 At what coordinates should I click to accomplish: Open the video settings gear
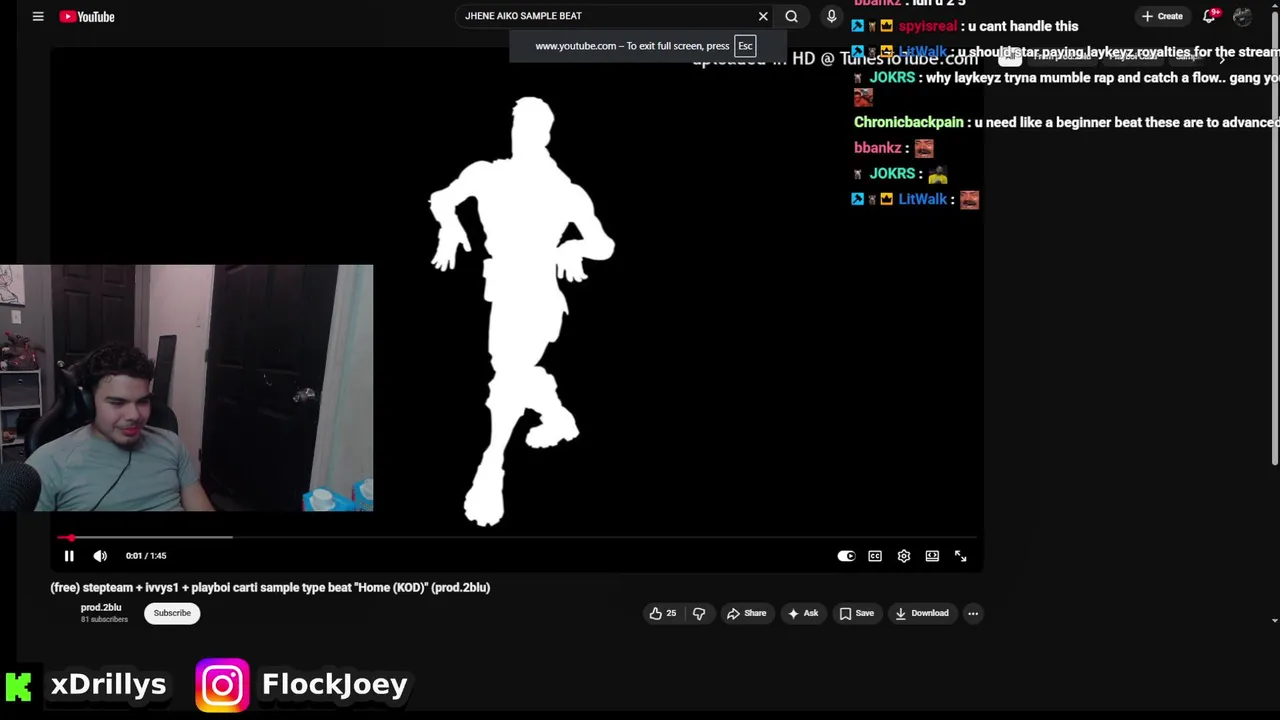[904, 556]
